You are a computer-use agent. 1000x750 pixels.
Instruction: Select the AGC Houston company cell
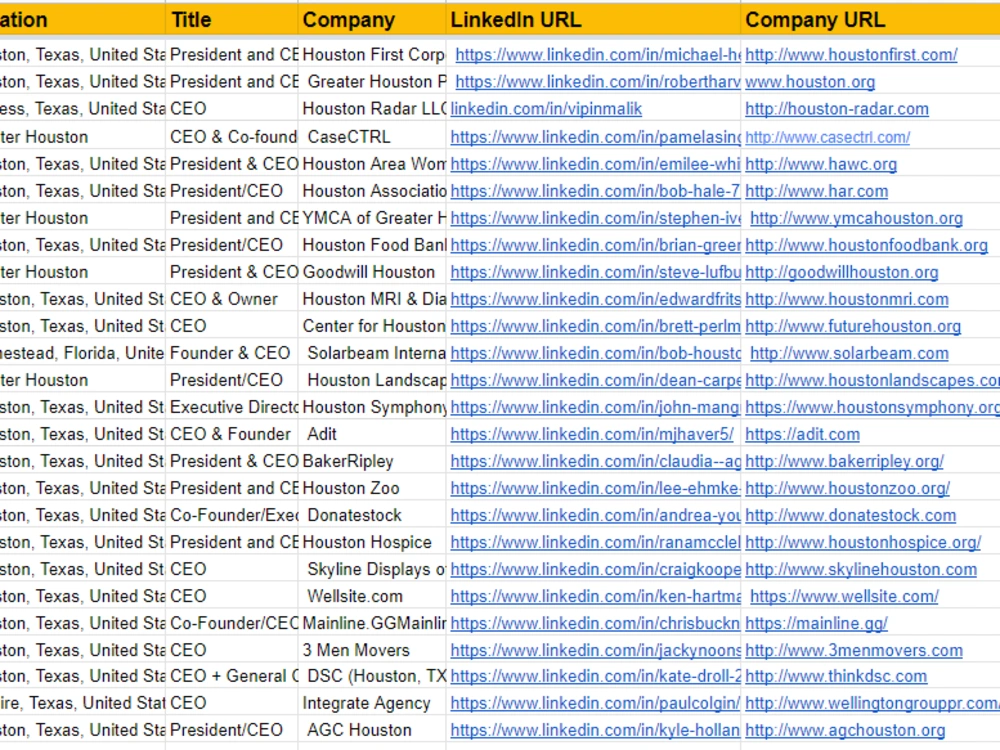click(372, 730)
